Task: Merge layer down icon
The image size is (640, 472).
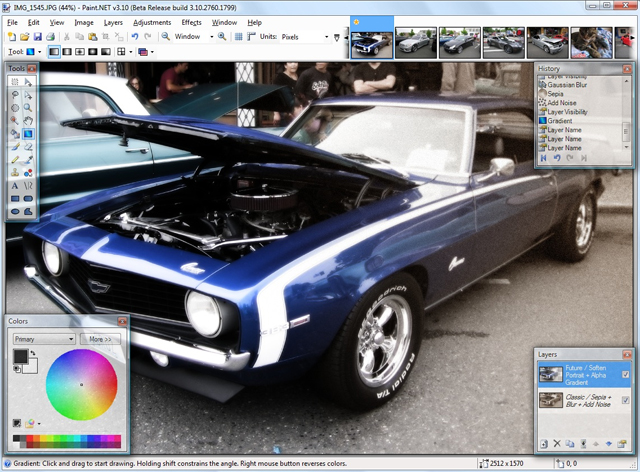Action: (x=583, y=444)
